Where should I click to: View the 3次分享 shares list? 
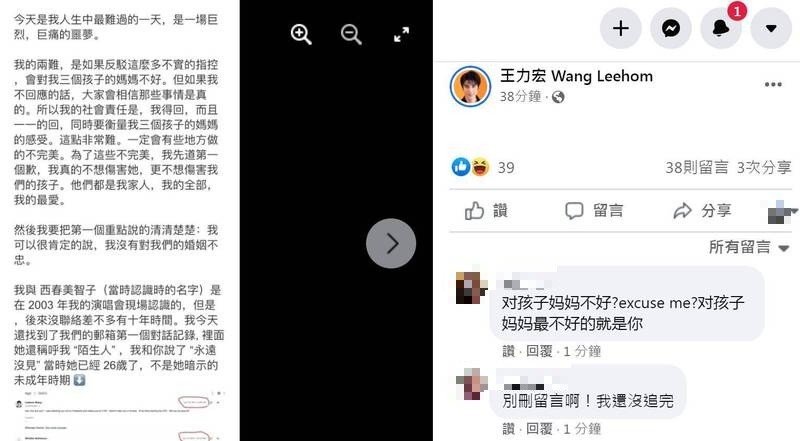pos(764,167)
